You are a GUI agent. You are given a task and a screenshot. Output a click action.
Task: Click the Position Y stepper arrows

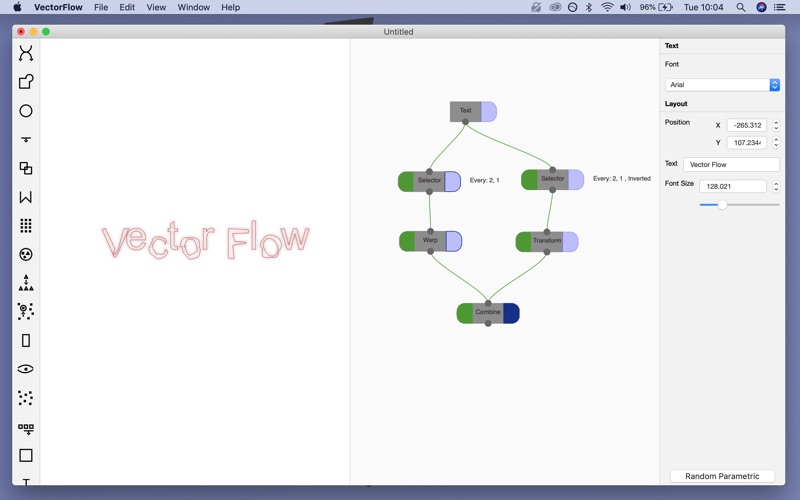[776, 142]
